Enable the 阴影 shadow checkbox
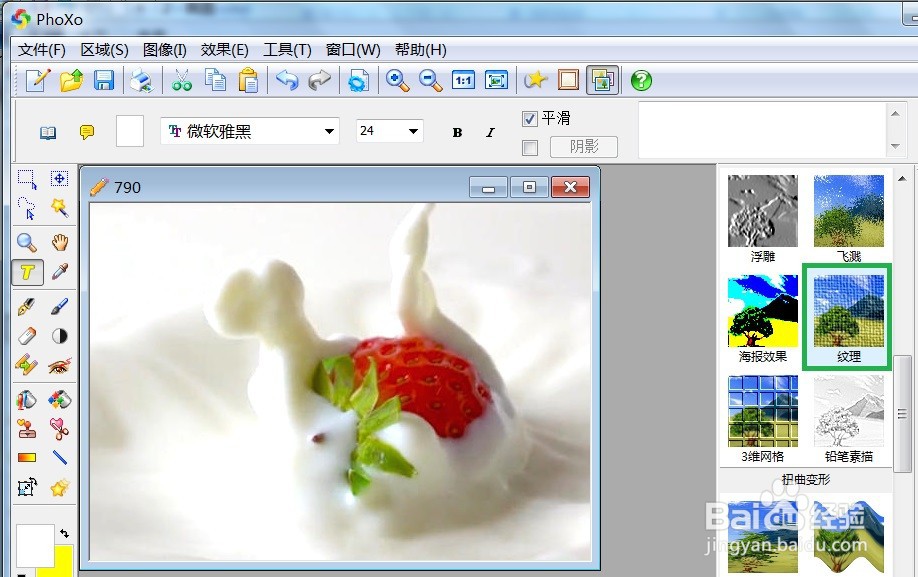Screen dimensions: 918x577 click(529, 147)
